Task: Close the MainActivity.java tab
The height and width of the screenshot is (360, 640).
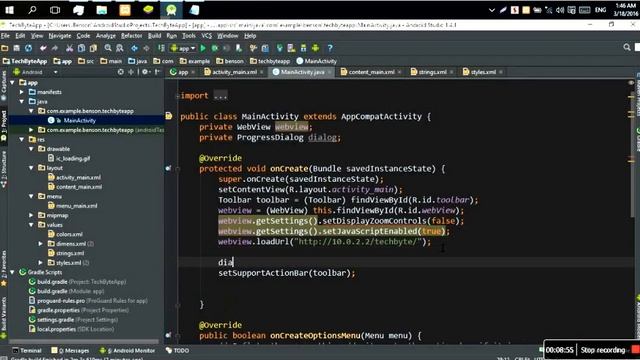Action: [329, 72]
